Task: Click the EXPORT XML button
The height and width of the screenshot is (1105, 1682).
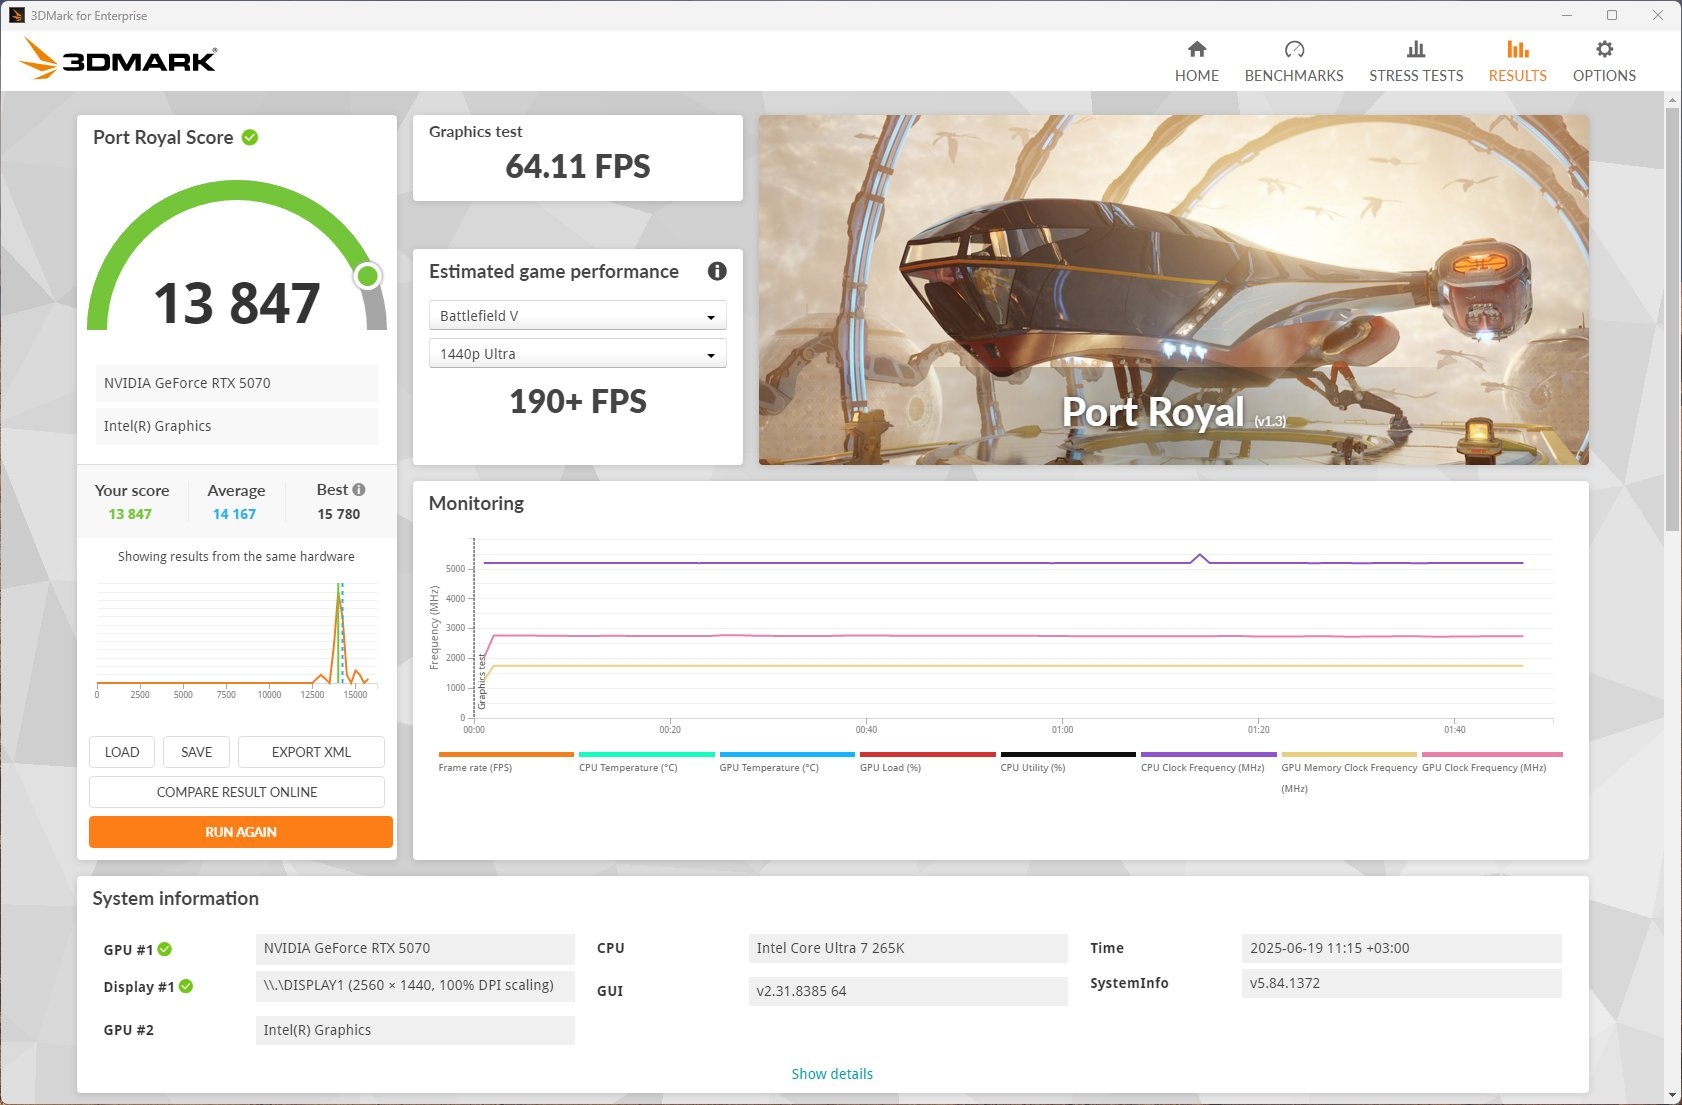Action: [x=311, y=752]
